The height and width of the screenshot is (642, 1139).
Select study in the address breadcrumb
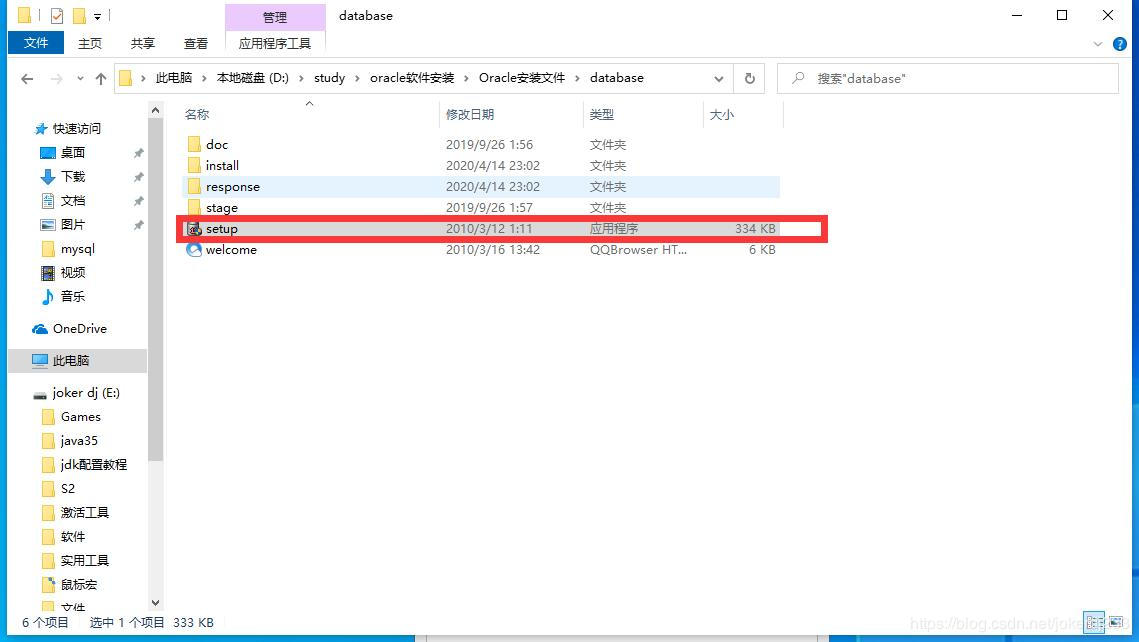330,78
